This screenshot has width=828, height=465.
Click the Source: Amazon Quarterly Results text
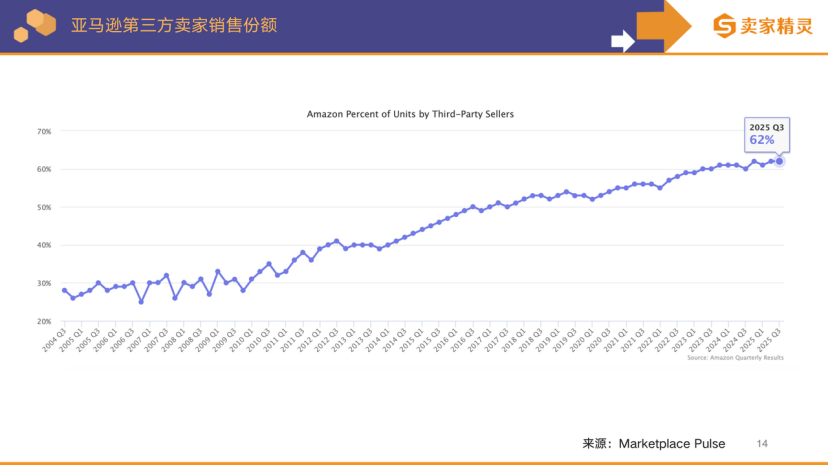(735, 357)
